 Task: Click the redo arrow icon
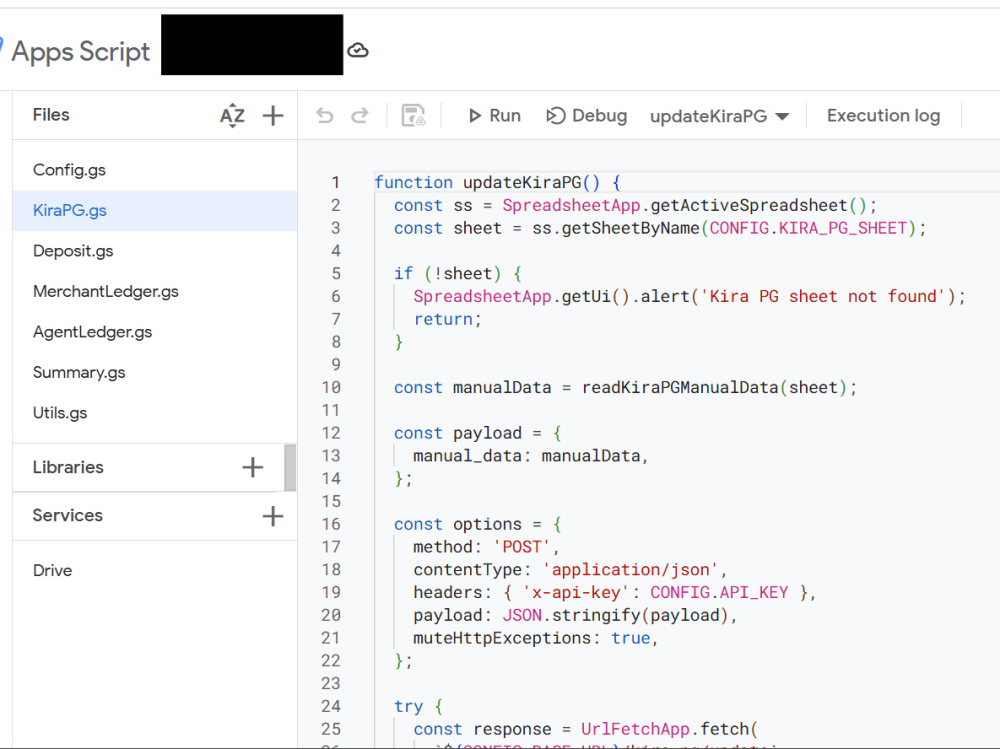tap(360, 115)
